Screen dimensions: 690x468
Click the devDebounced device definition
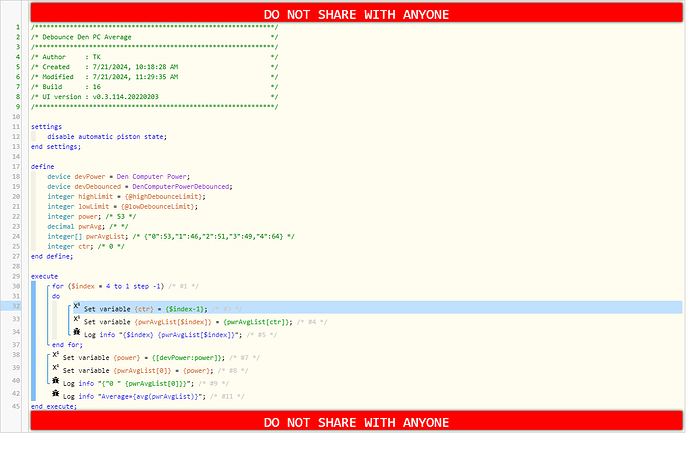[139, 187]
